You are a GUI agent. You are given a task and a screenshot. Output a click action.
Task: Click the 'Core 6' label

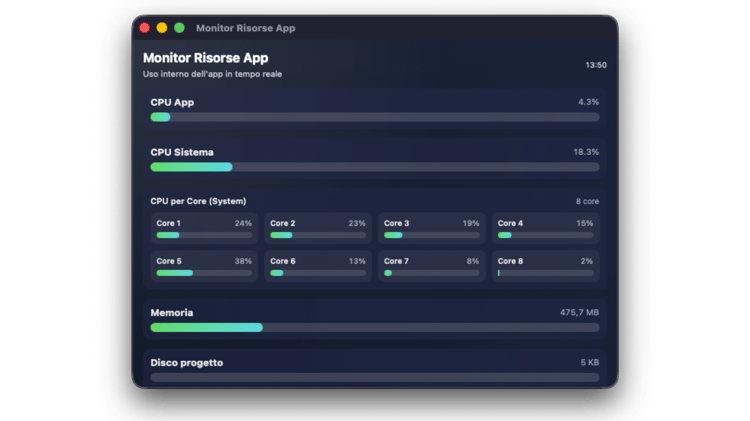click(x=282, y=261)
